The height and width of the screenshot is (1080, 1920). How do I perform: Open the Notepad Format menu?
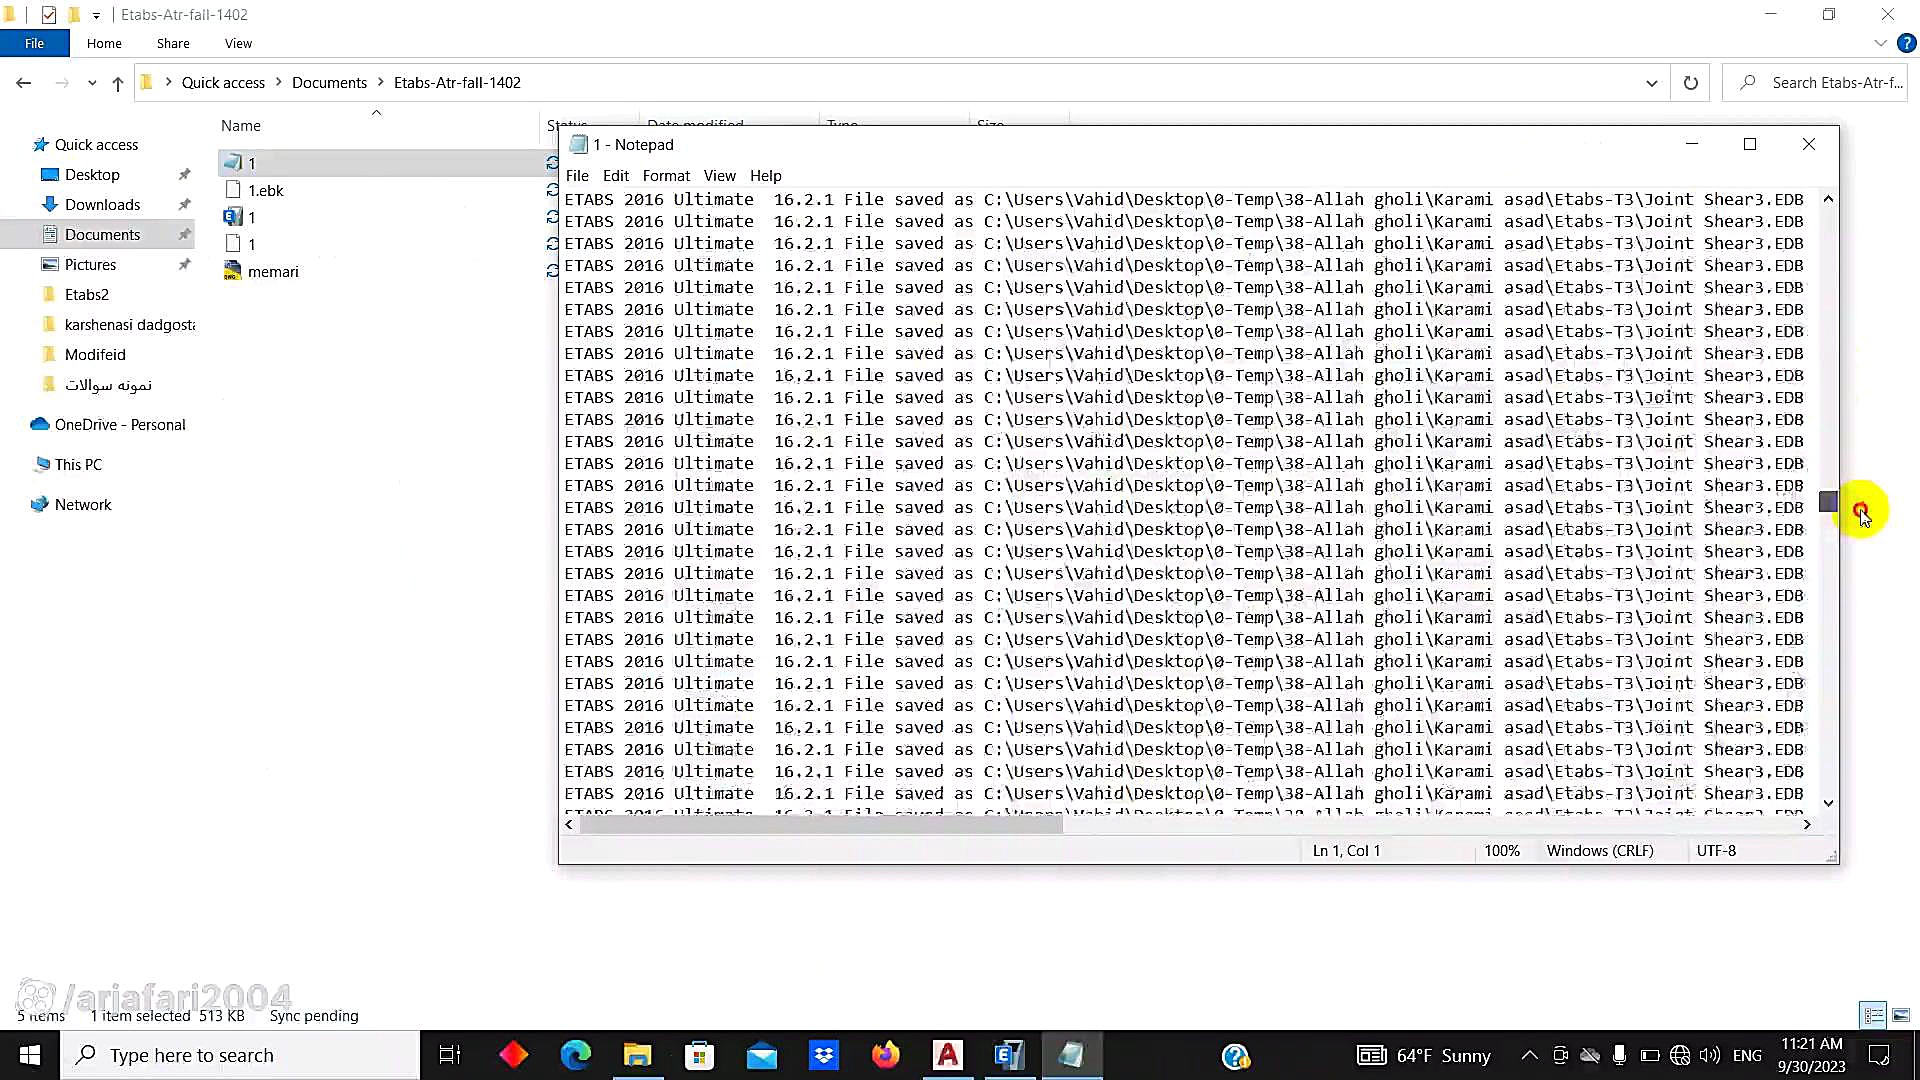[666, 175]
